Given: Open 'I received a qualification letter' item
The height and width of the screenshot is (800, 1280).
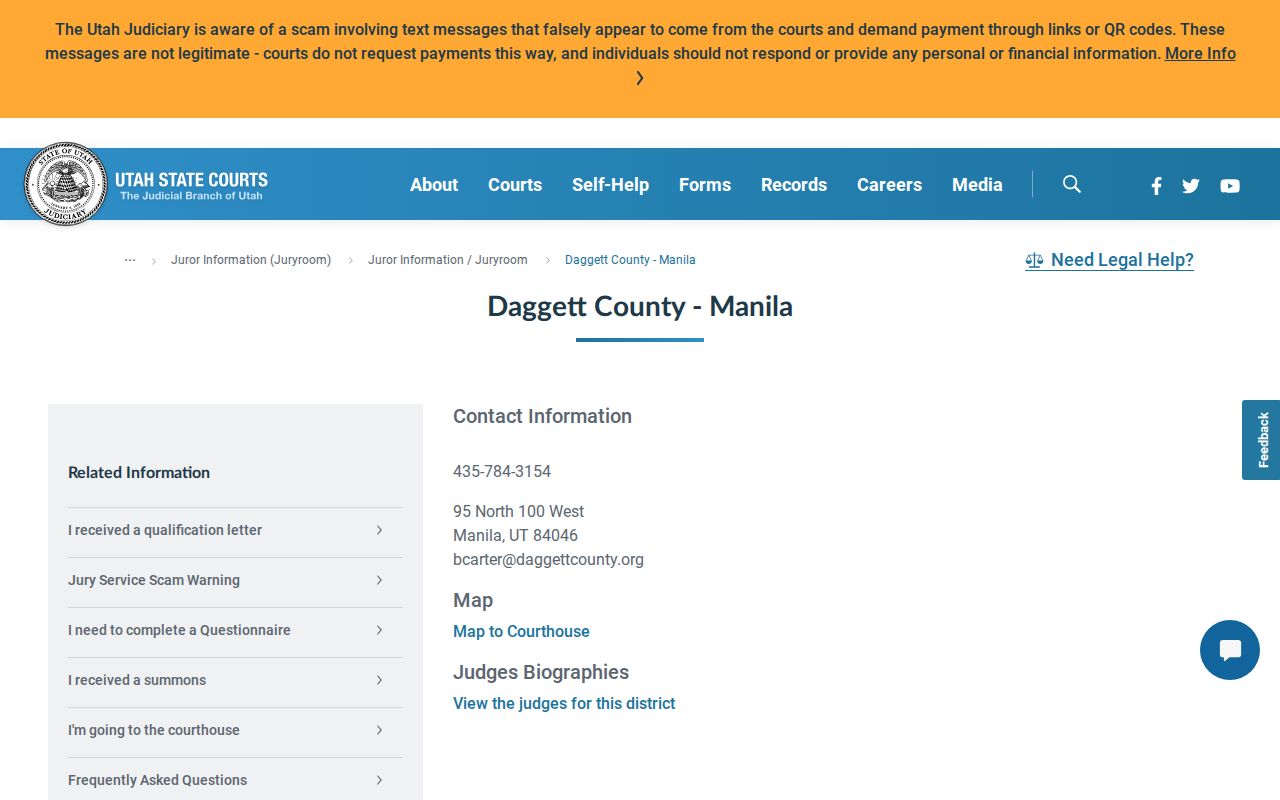Looking at the screenshot, I should click(235, 530).
